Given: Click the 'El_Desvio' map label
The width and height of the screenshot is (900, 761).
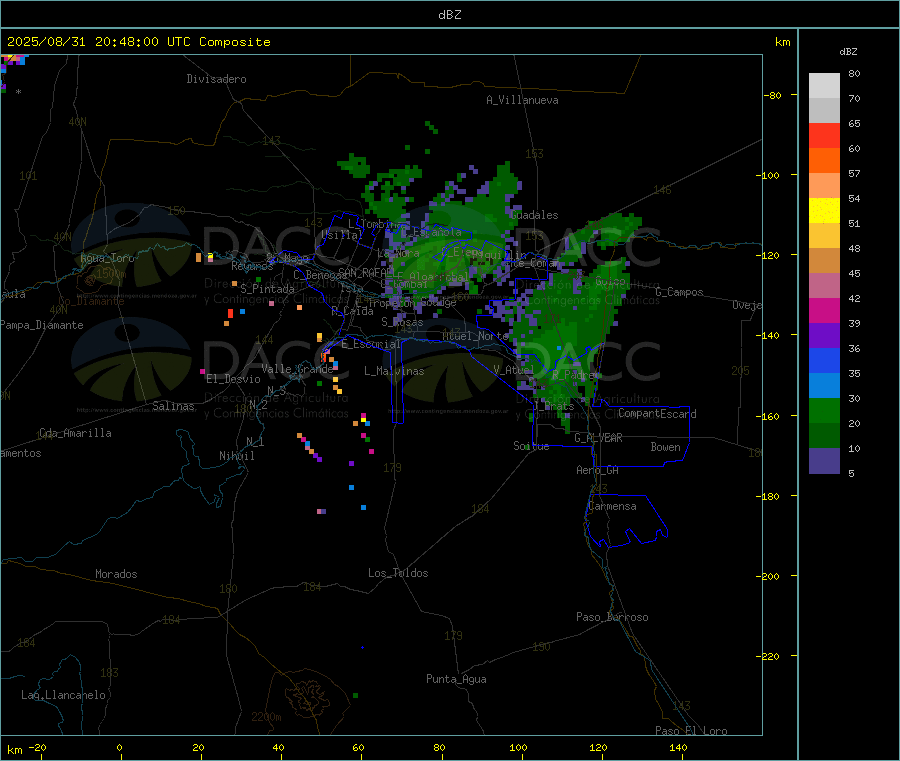Looking at the screenshot, I should pos(233,379).
